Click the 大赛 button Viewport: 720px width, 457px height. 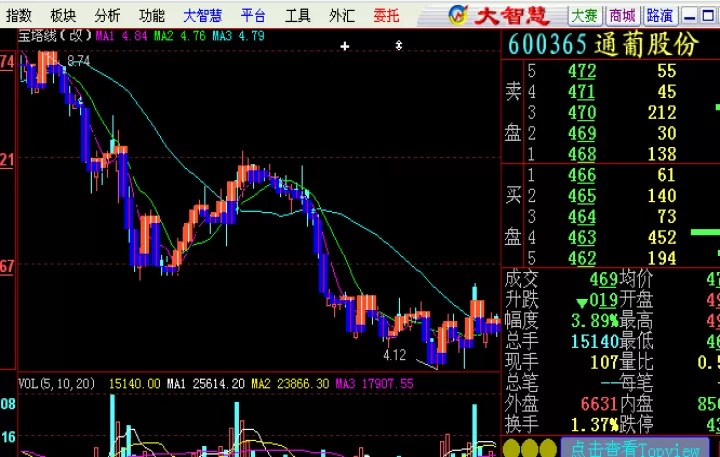click(585, 16)
